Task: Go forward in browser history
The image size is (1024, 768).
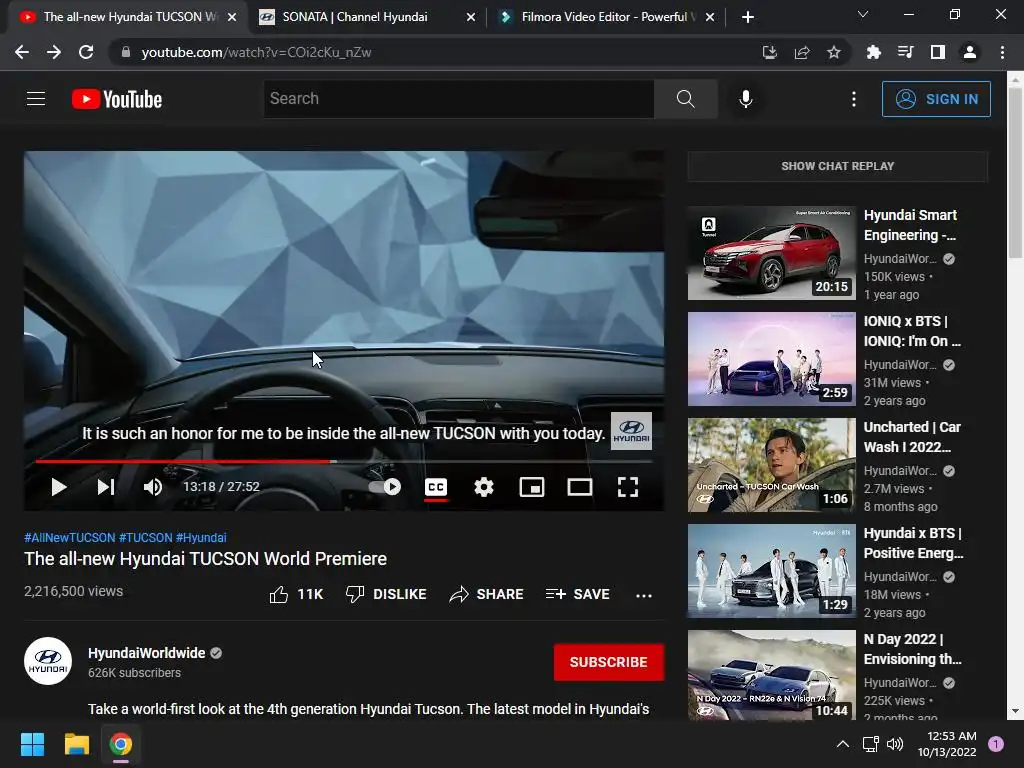Action: (x=54, y=52)
